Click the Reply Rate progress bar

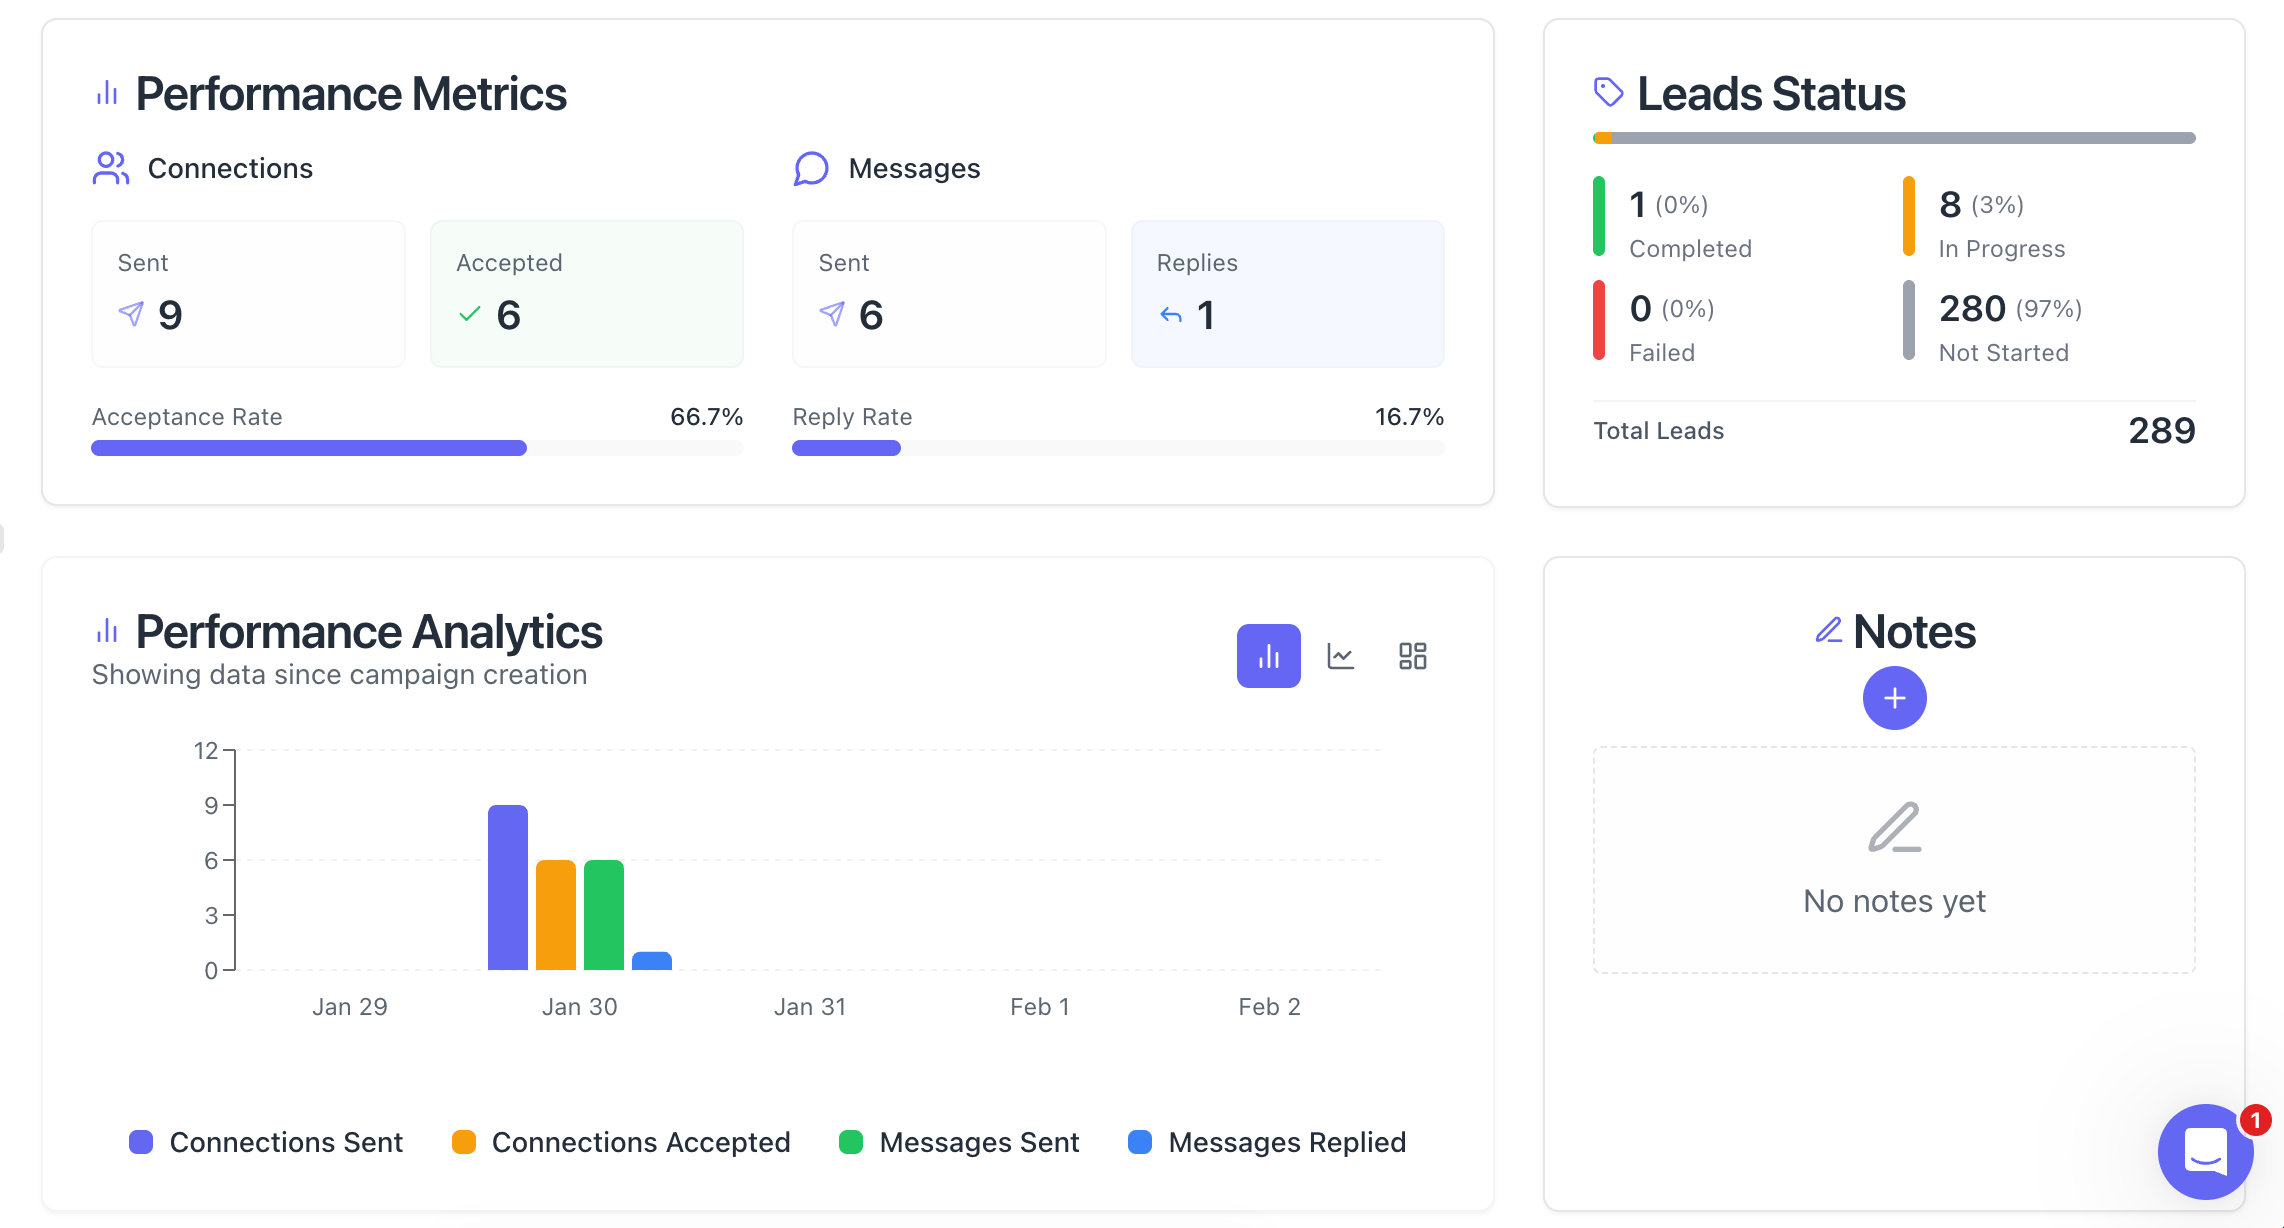point(1117,448)
